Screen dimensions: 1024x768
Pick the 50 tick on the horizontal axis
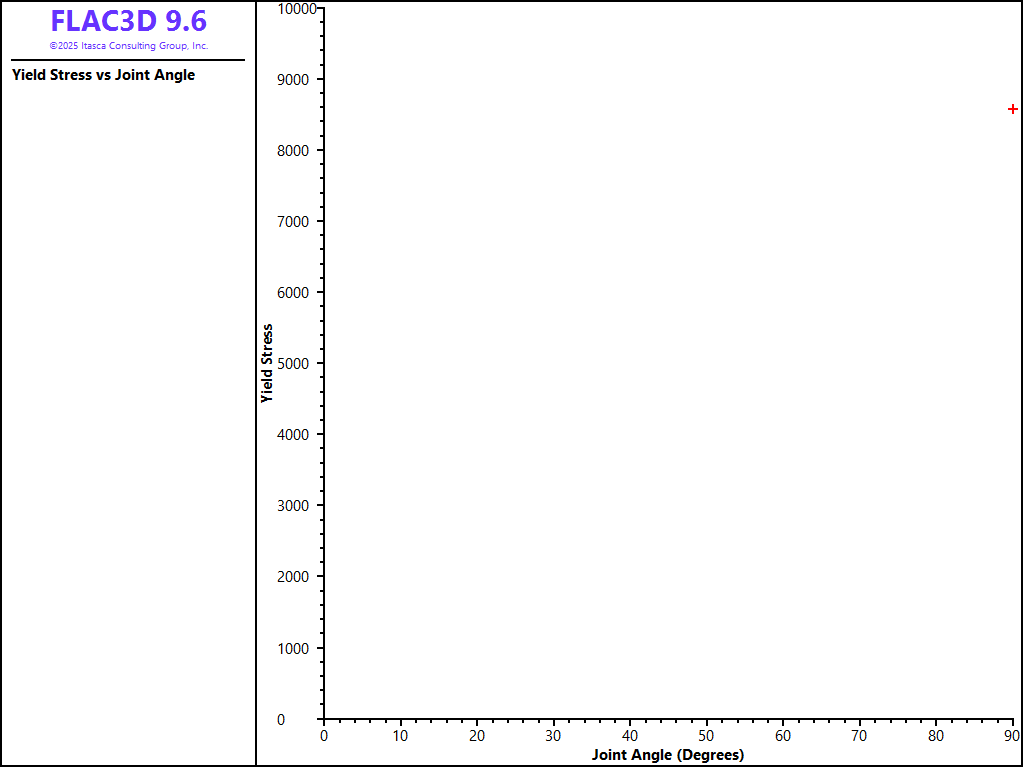706,736
